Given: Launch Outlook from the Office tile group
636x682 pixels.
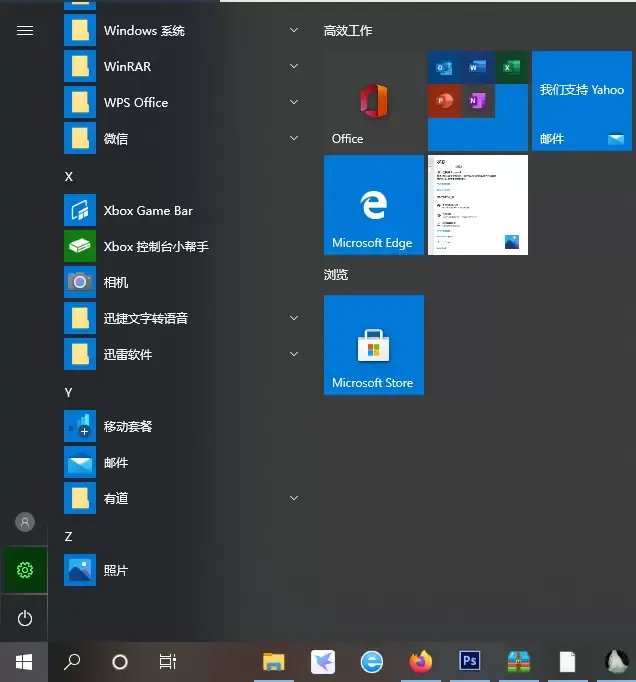Looking at the screenshot, I should pyautogui.click(x=444, y=67).
